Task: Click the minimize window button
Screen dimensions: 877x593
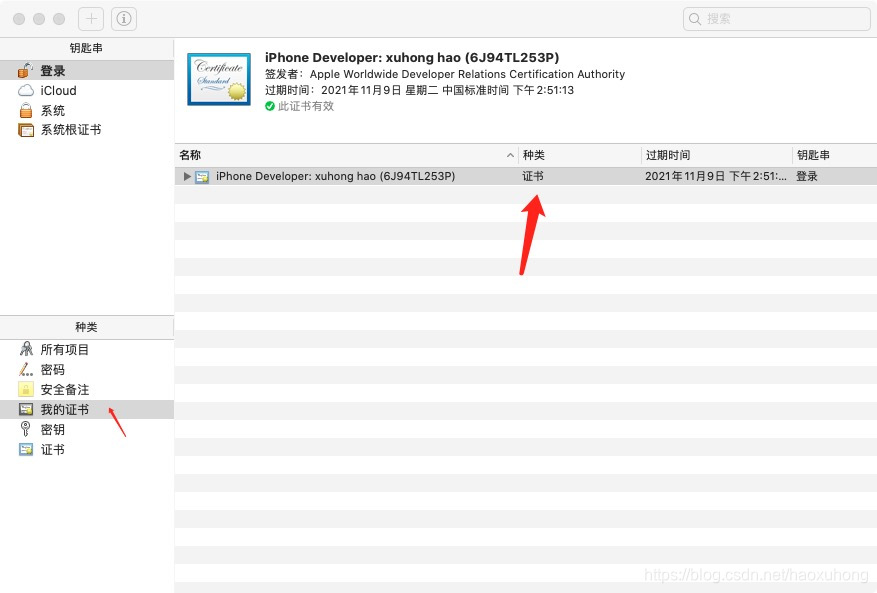Action: pos(39,19)
